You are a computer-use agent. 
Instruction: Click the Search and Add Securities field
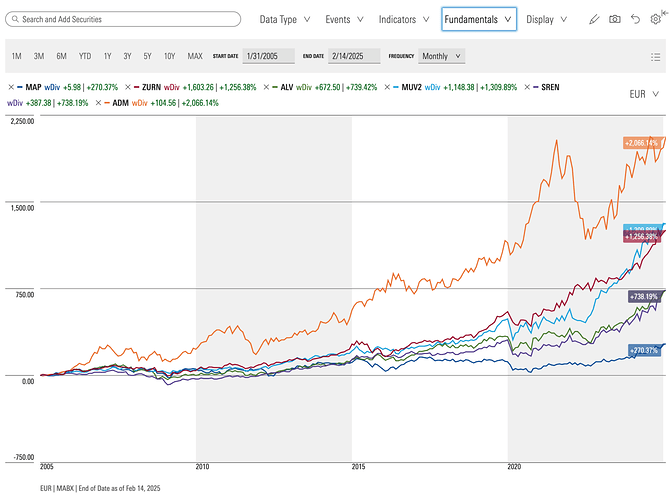[123, 19]
